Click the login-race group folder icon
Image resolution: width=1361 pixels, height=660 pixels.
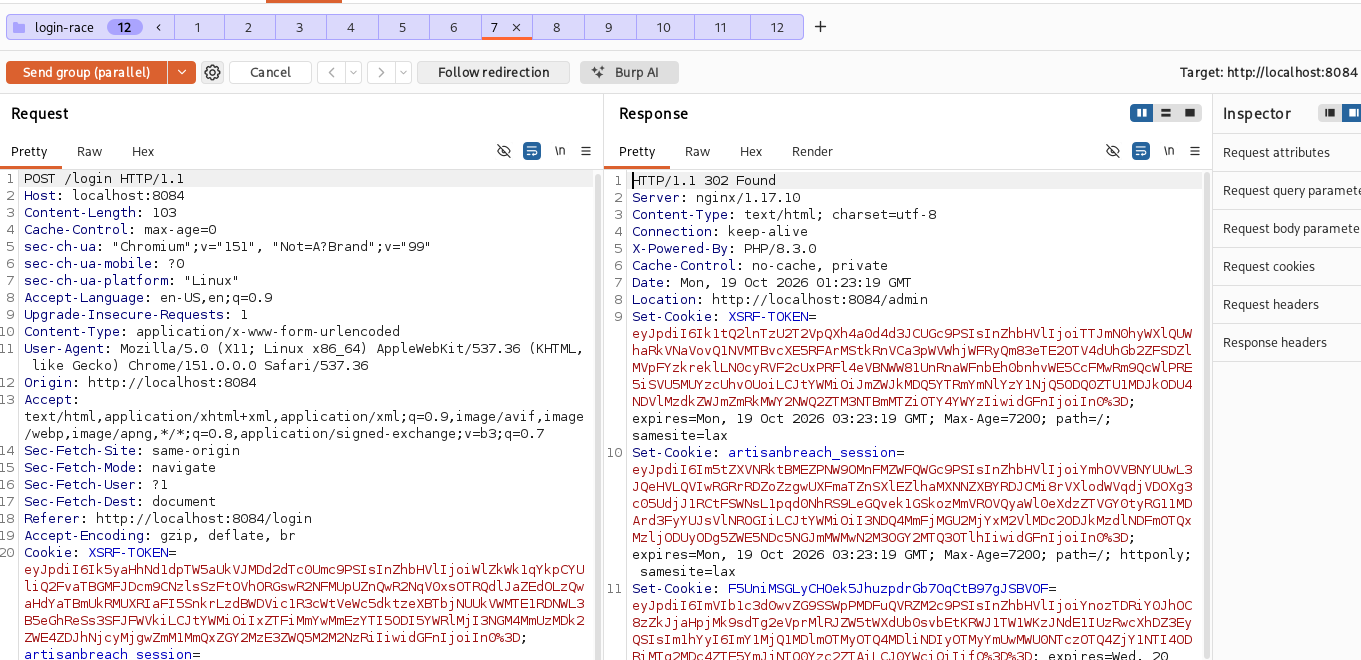click(x=19, y=28)
